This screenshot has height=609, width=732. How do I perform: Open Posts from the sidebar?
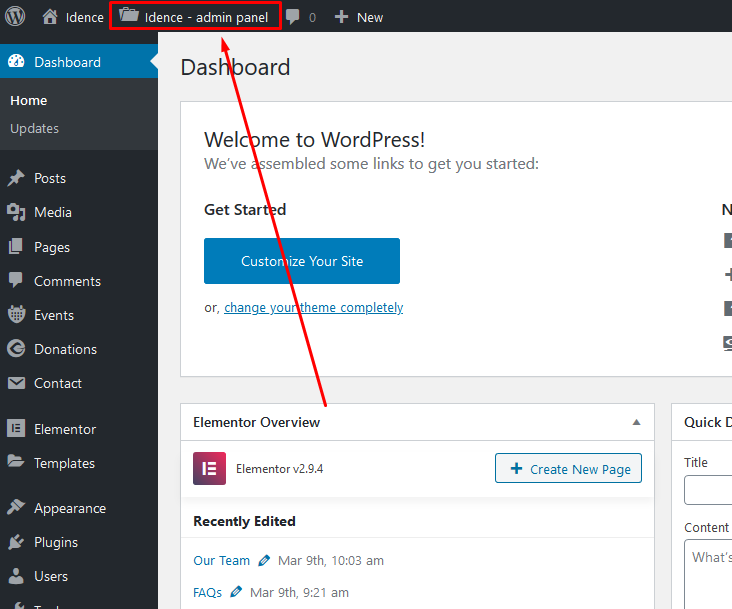tap(50, 178)
